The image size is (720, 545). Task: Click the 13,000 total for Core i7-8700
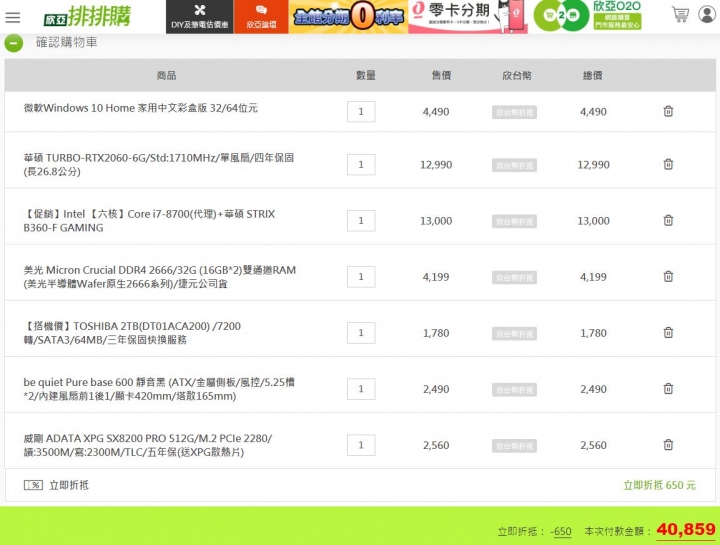pyautogui.click(x=593, y=221)
